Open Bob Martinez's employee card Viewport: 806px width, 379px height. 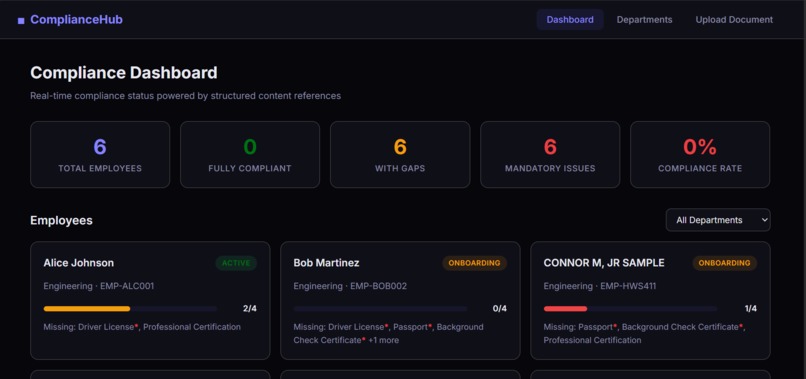[400, 300]
